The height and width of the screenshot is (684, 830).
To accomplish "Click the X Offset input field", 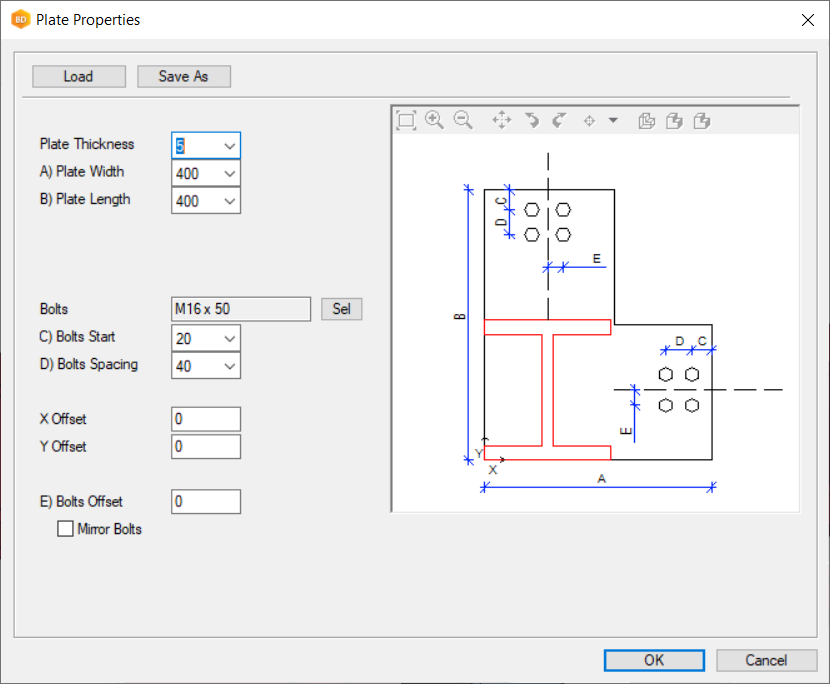I will click(206, 419).
